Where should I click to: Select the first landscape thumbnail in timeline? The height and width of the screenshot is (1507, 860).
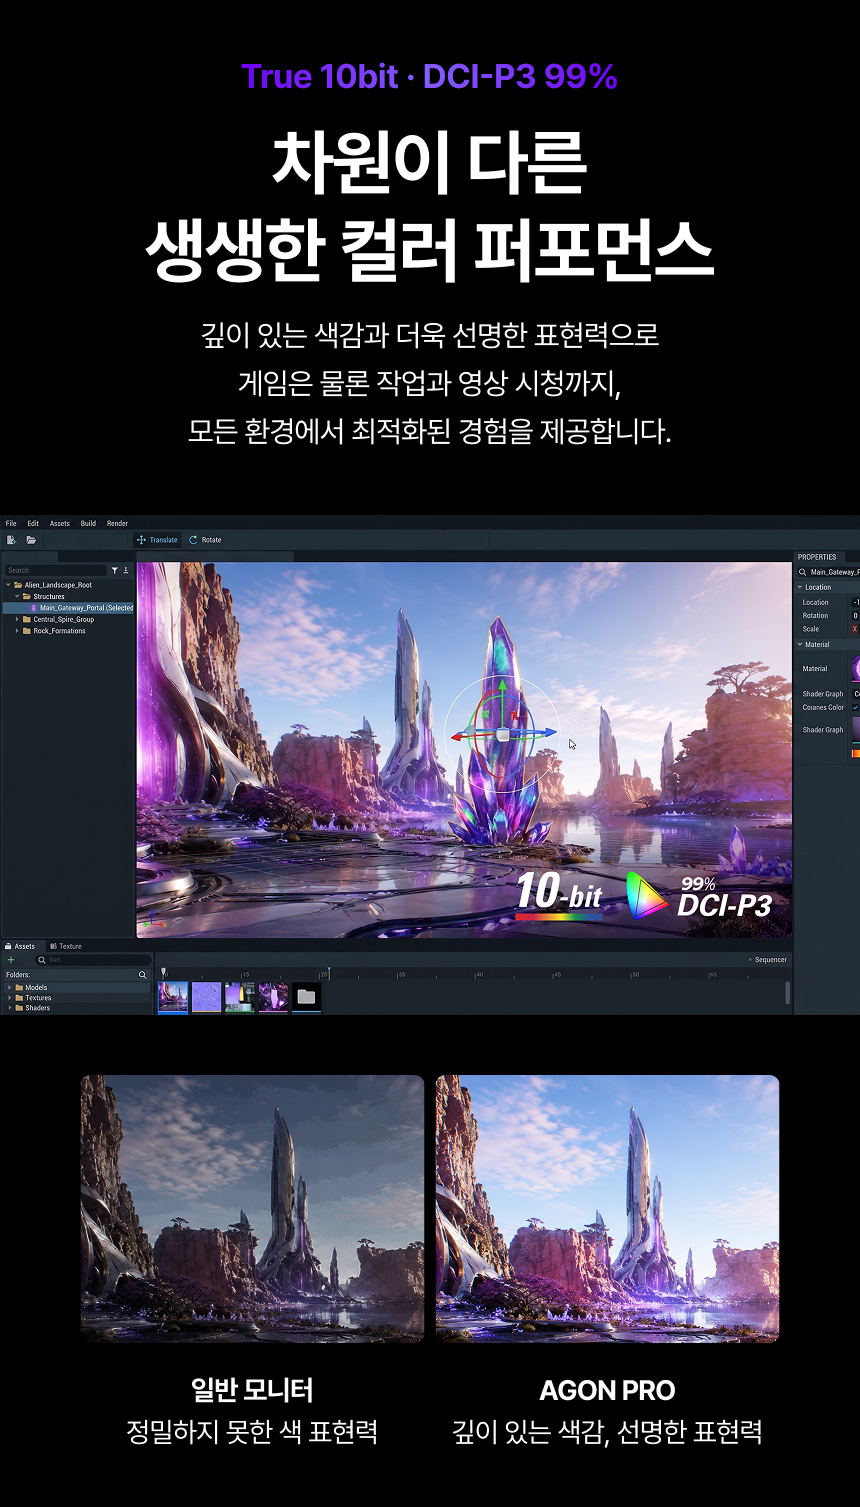[173, 997]
